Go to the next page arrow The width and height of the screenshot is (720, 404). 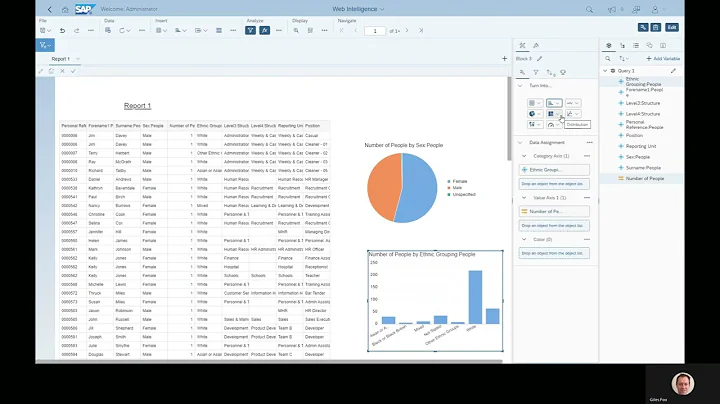point(407,30)
